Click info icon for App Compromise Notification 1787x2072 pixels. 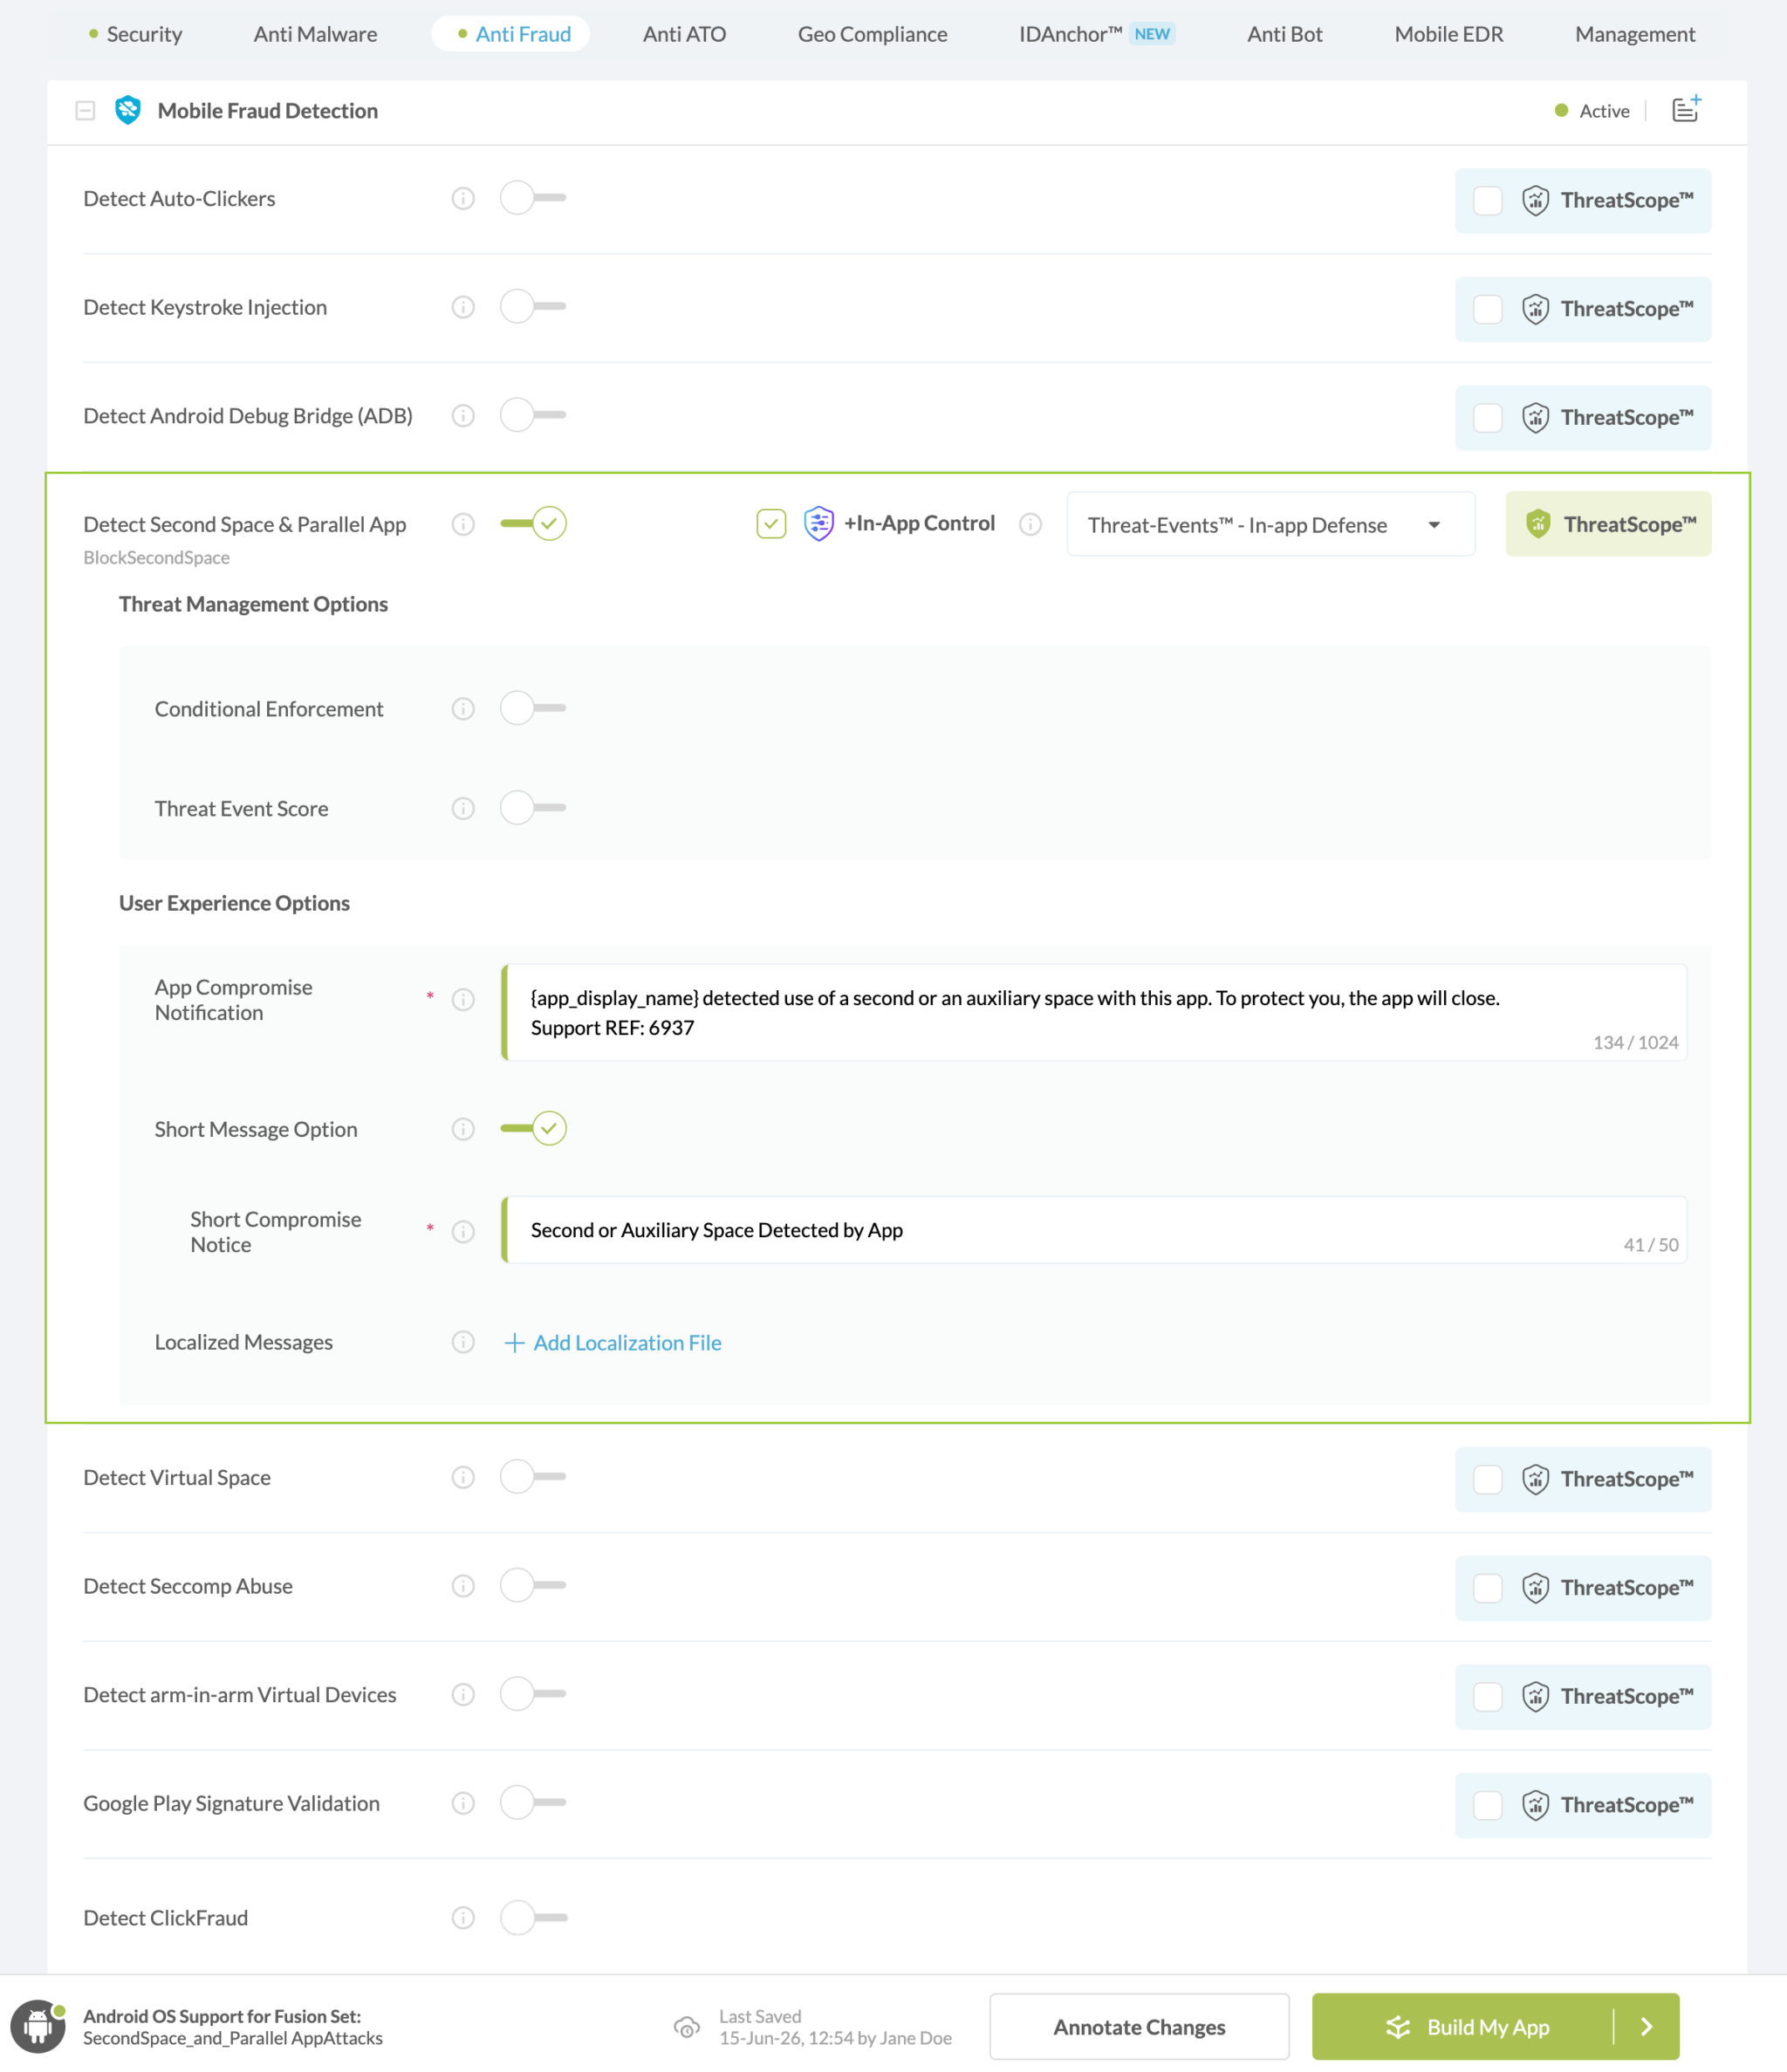[463, 1000]
